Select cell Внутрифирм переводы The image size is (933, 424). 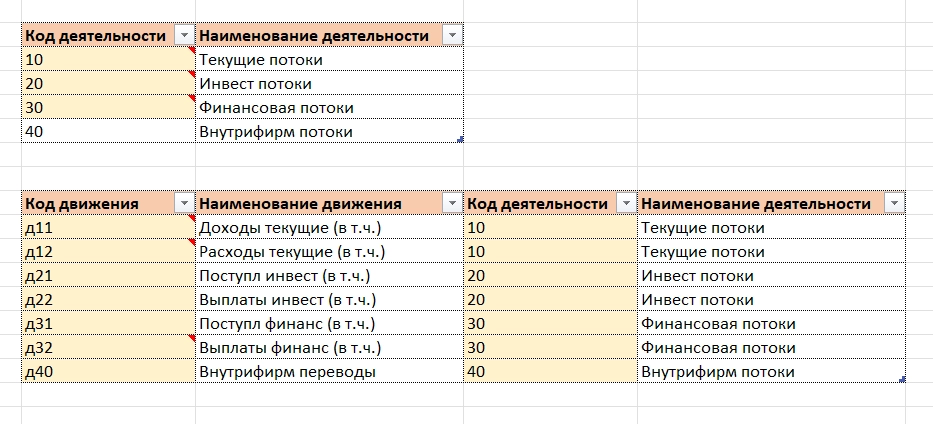330,372
